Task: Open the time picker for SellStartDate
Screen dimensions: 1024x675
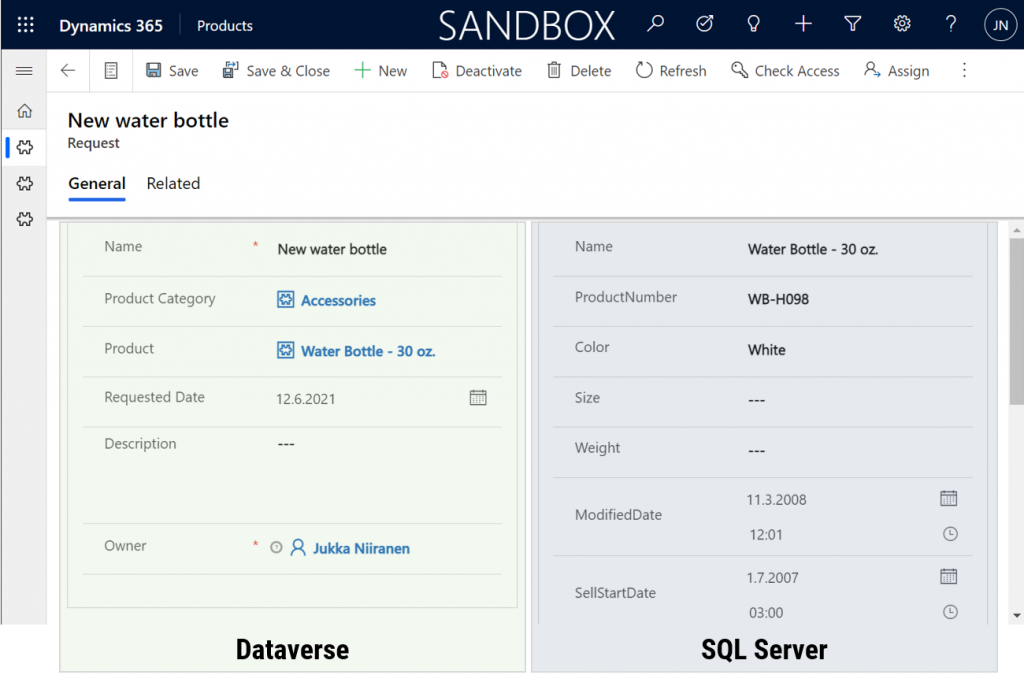Action: (x=950, y=612)
